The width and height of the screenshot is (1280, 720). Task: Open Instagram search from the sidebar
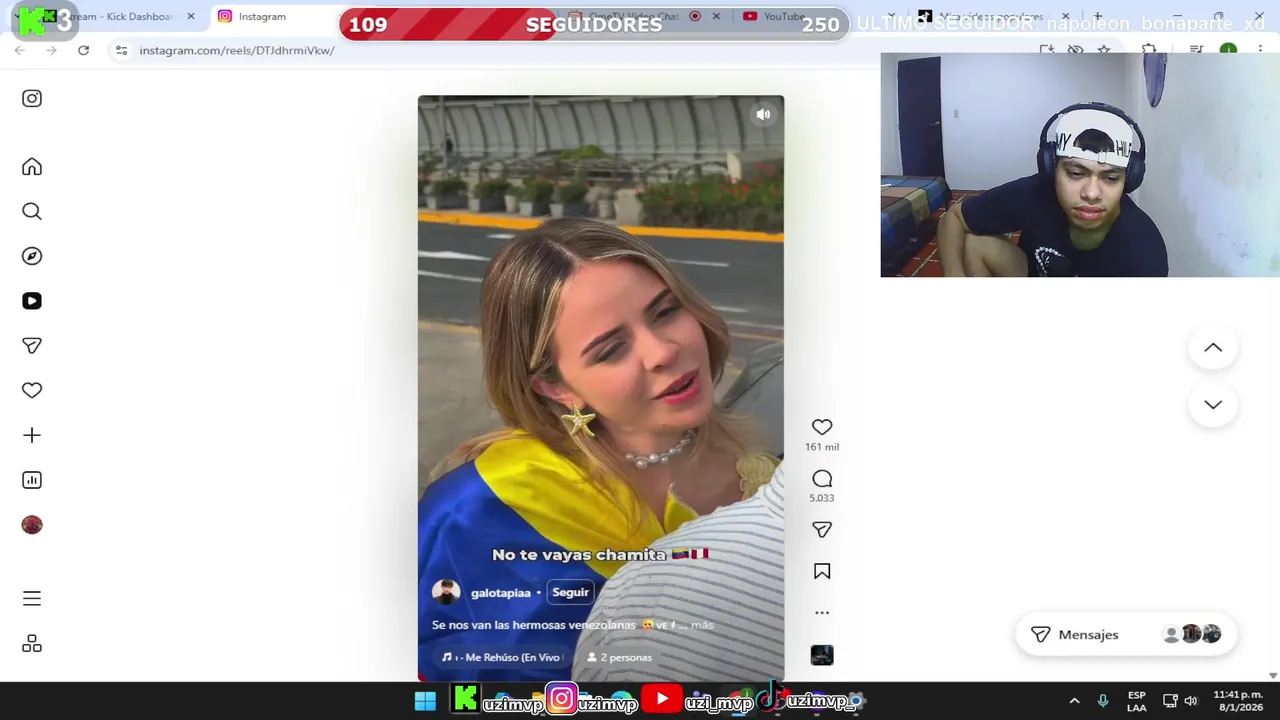(32, 211)
